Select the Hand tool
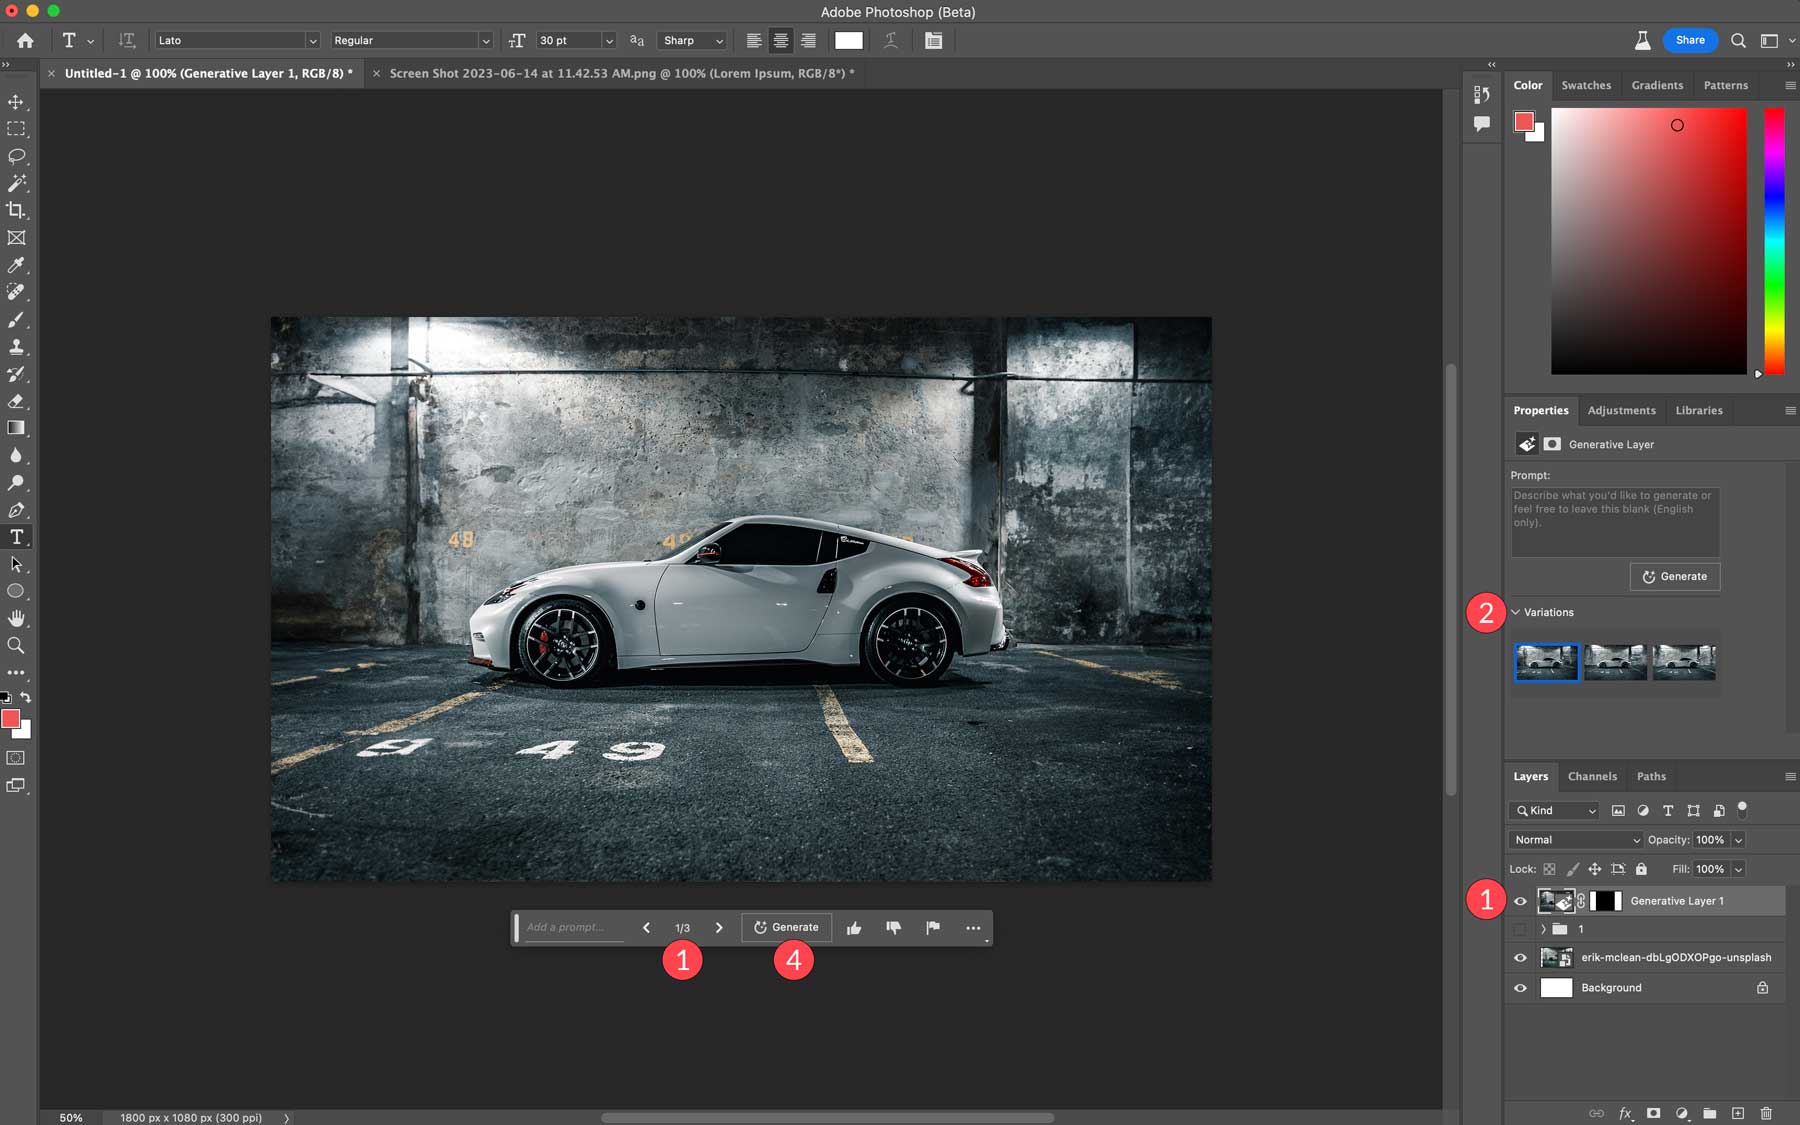 [16, 618]
